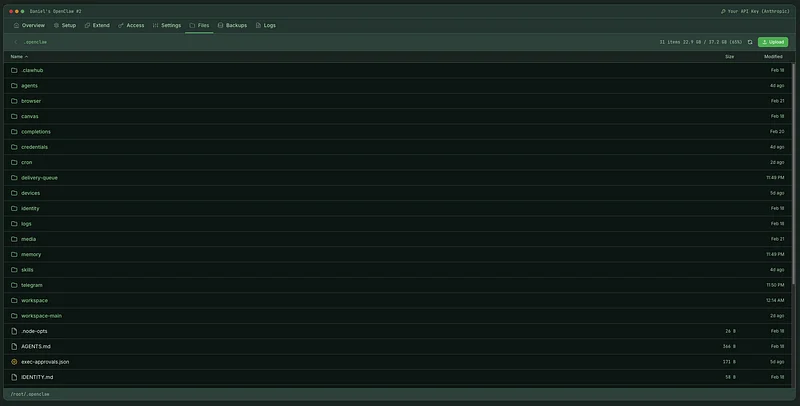The image size is (800, 406).
Task: Click the folder icon for telegram
Action: coord(14,285)
